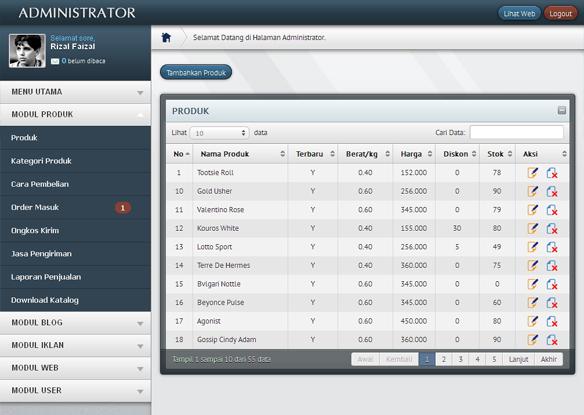The image size is (584, 415).
Task: Open Jasa Pengiriman menu item
Action: [x=75, y=254]
